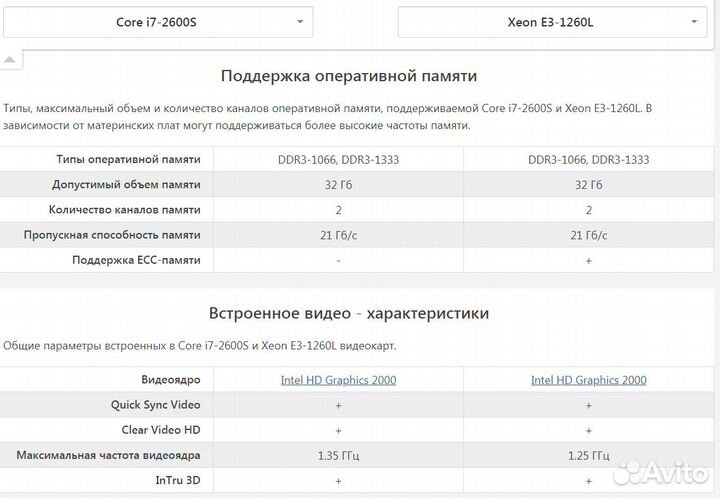Screen dimensions: 720x498
Task: Click the 1.35 ГГц value for Core i7-2600S
Action: (338, 456)
